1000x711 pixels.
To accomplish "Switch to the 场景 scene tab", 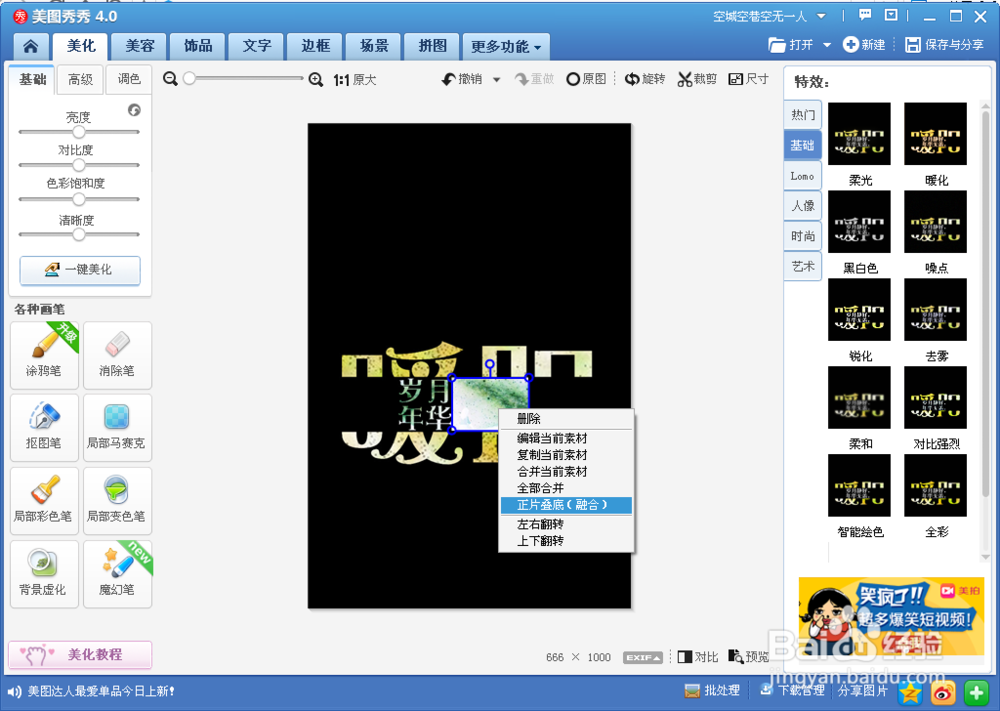I will (x=374, y=46).
